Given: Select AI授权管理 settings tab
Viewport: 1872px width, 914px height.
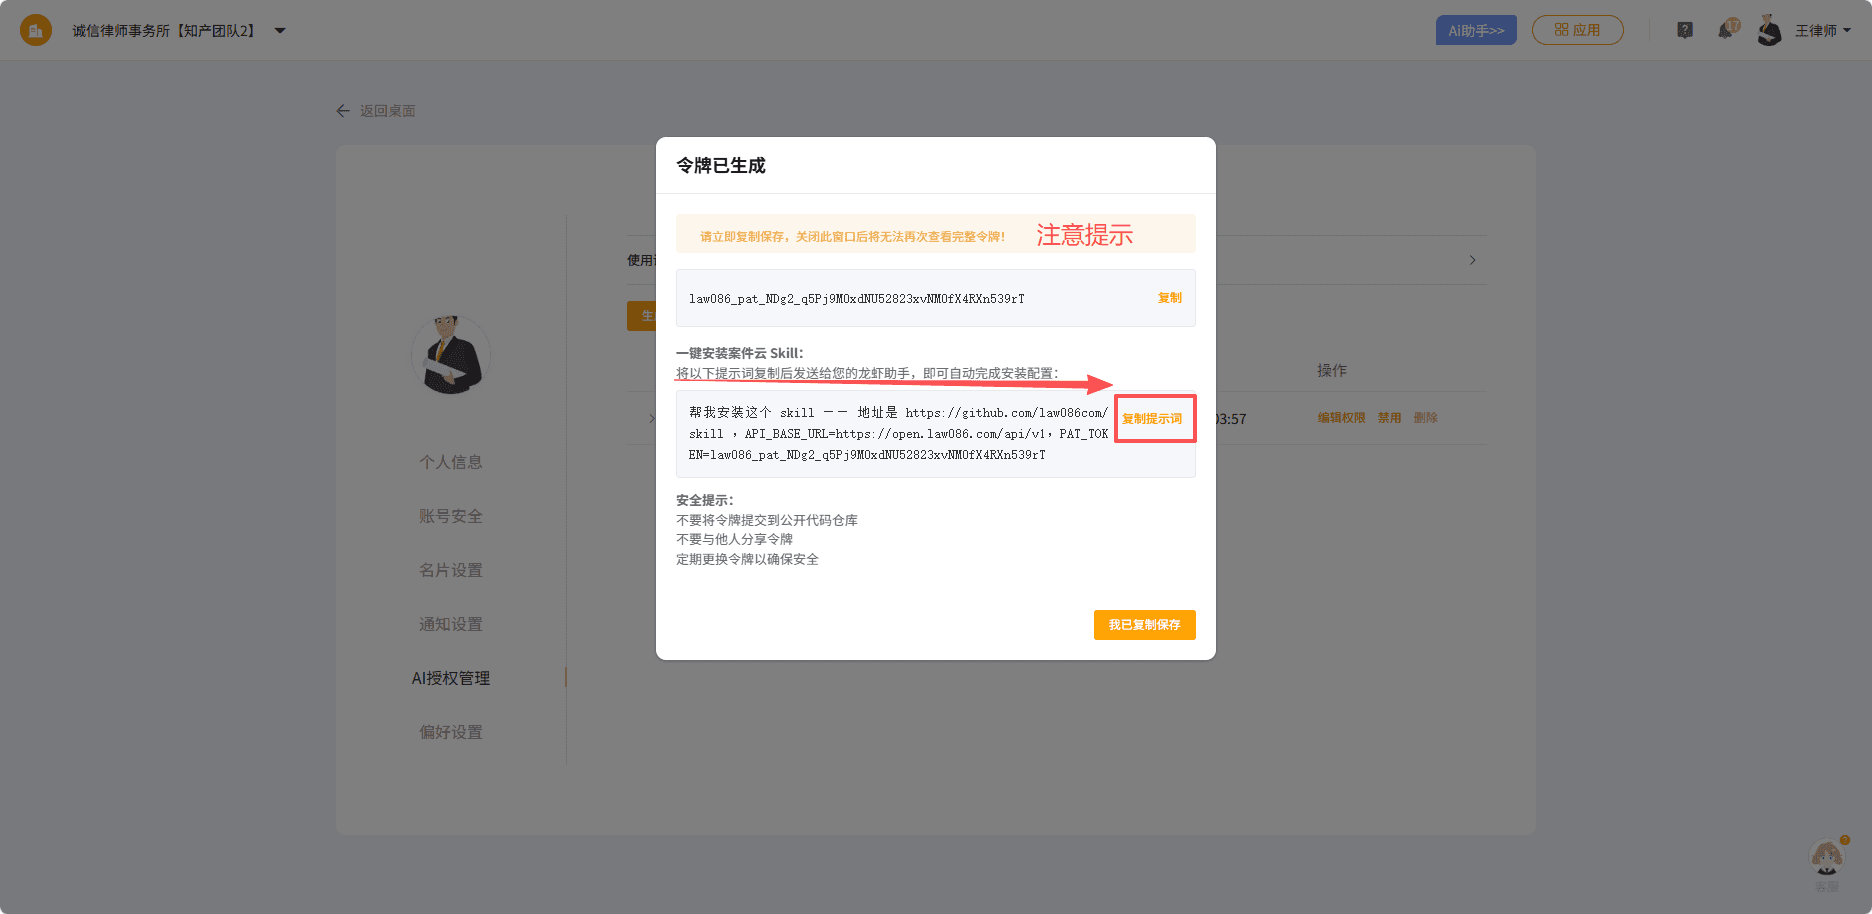Looking at the screenshot, I should (x=451, y=678).
